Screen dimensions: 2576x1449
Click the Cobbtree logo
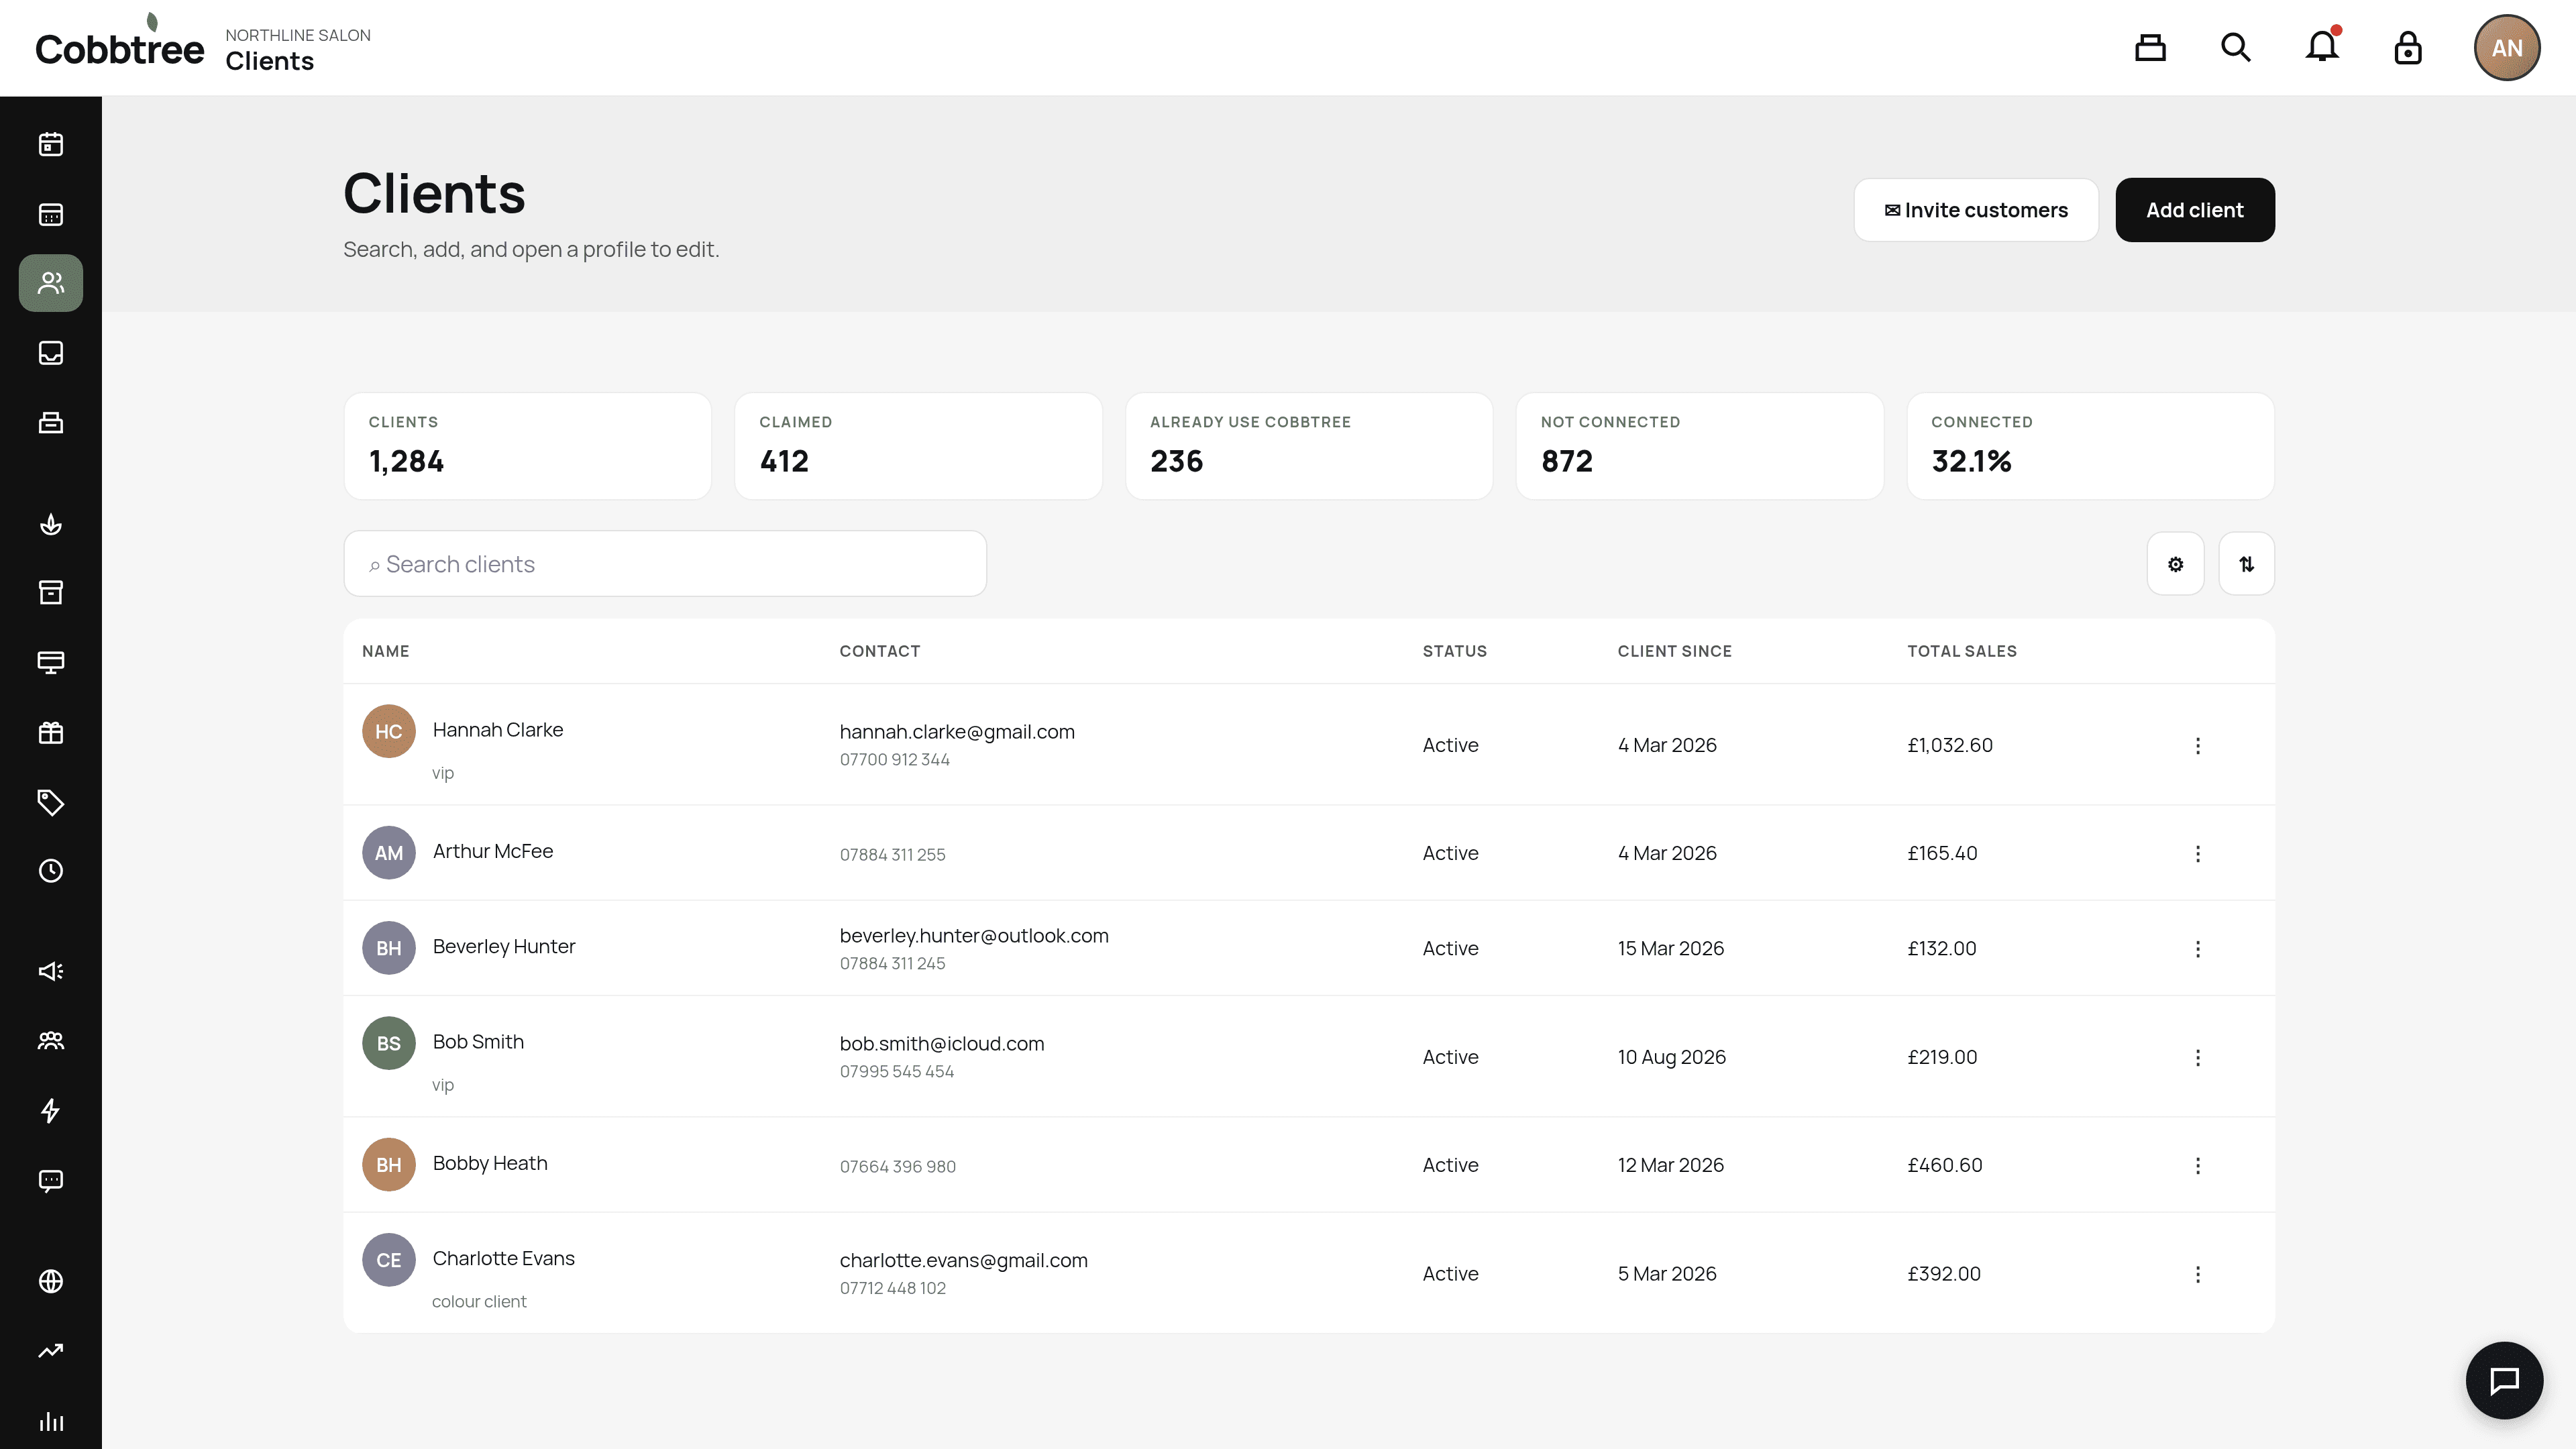(120, 42)
